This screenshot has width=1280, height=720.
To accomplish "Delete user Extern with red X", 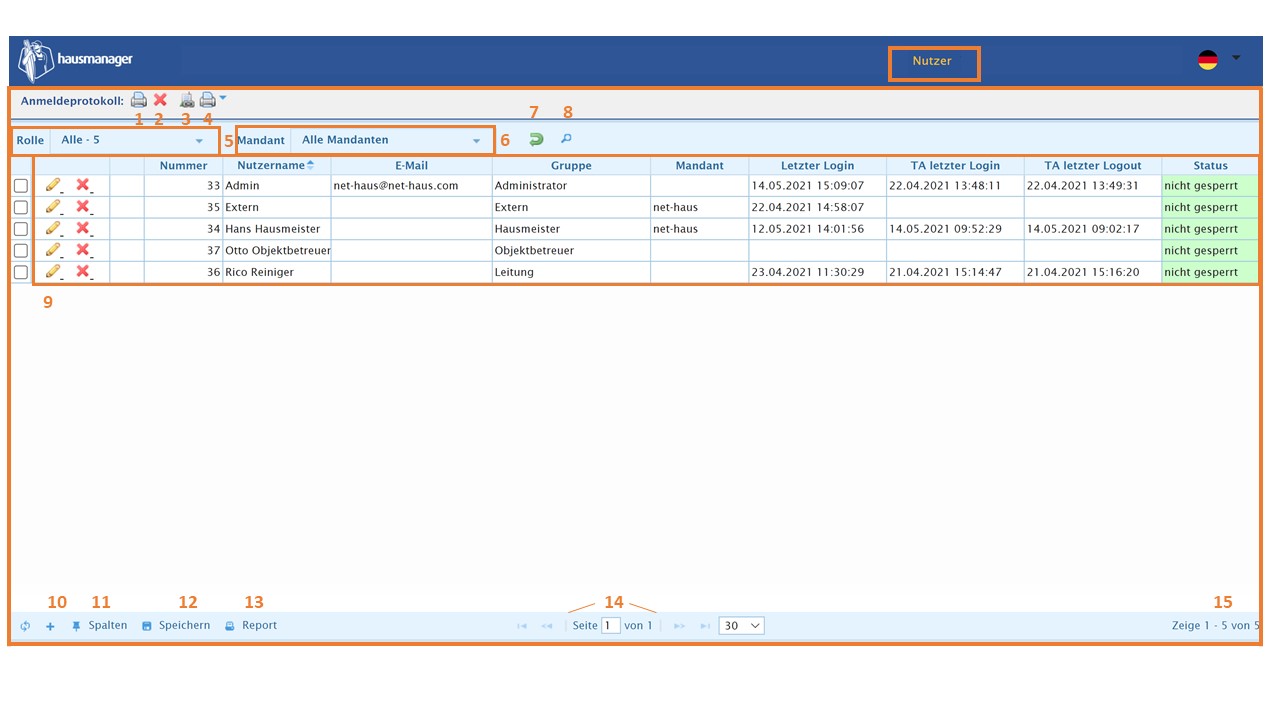I will [83, 207].
